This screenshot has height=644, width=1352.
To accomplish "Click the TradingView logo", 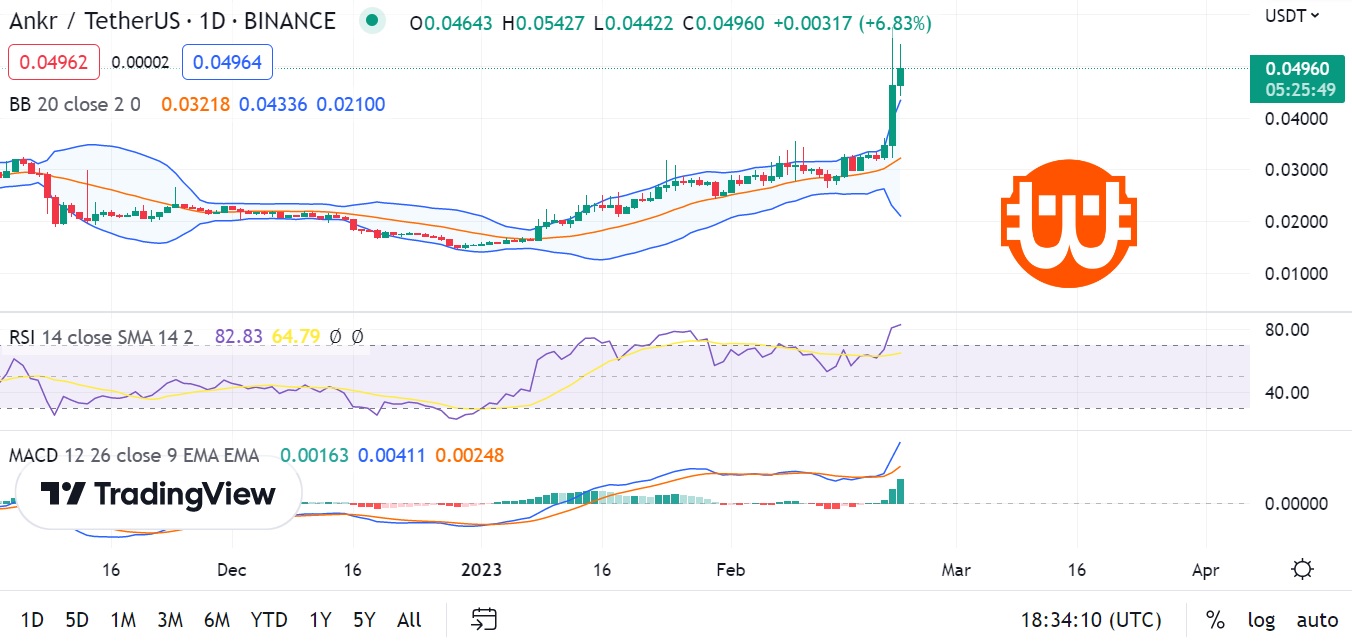I will (159, 494).
